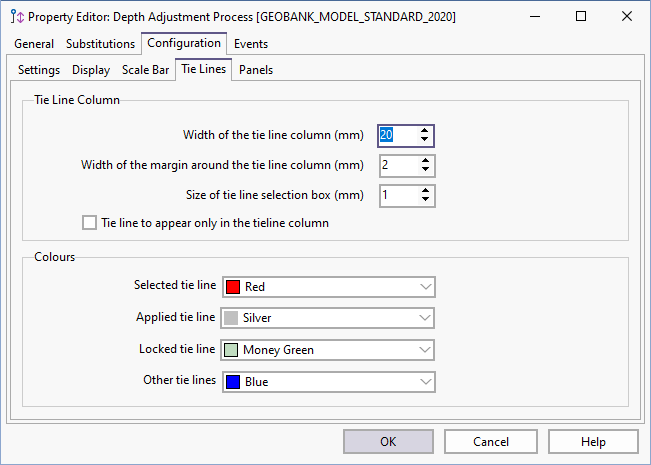The width and height of the screenshot is (651, 465).
Task: Click the red Selected tie line swatch
Action: (233, 287)
